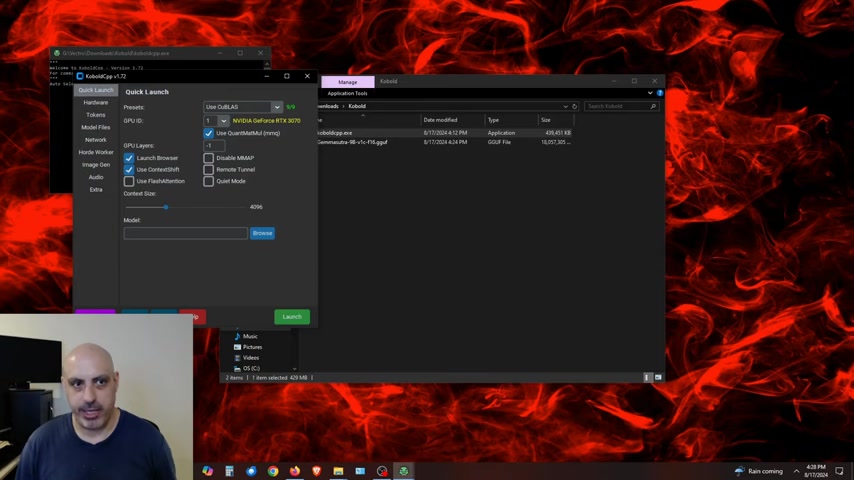Open the Calculator taskbar icon
Image resolution: width=854 pixels, height=480 pixels.
point(229,471)
